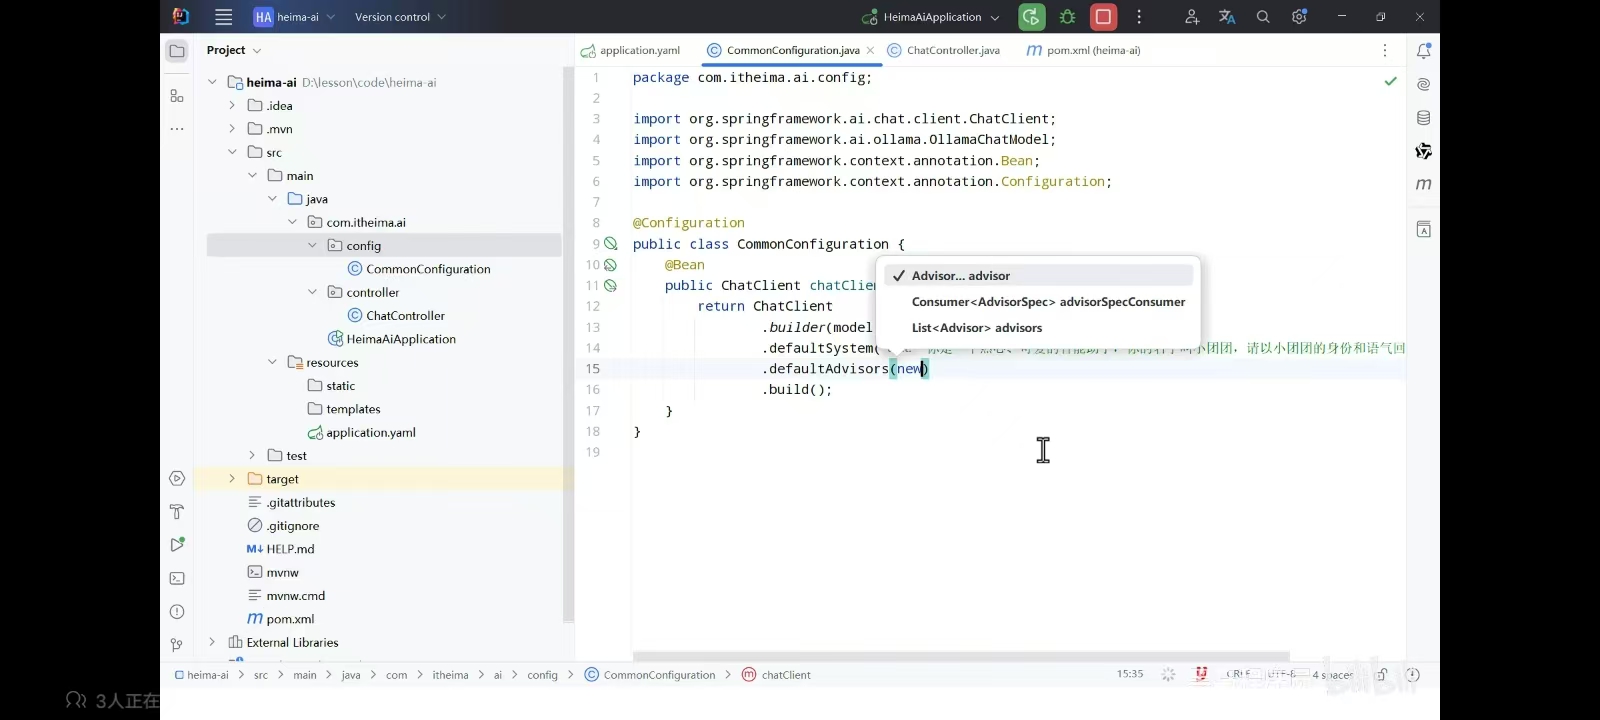The image size is (1600, 720).
Task: Open the Project view dropdown
Action: point(233,50)
